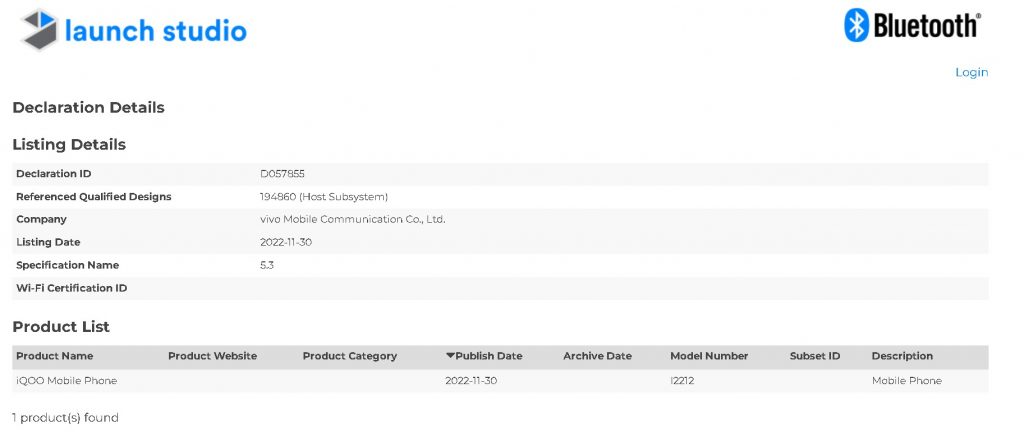Viewport: 1024px width, 443px height.
Task: Click the launch studio cube logo icon
Action: coord(39,30)
